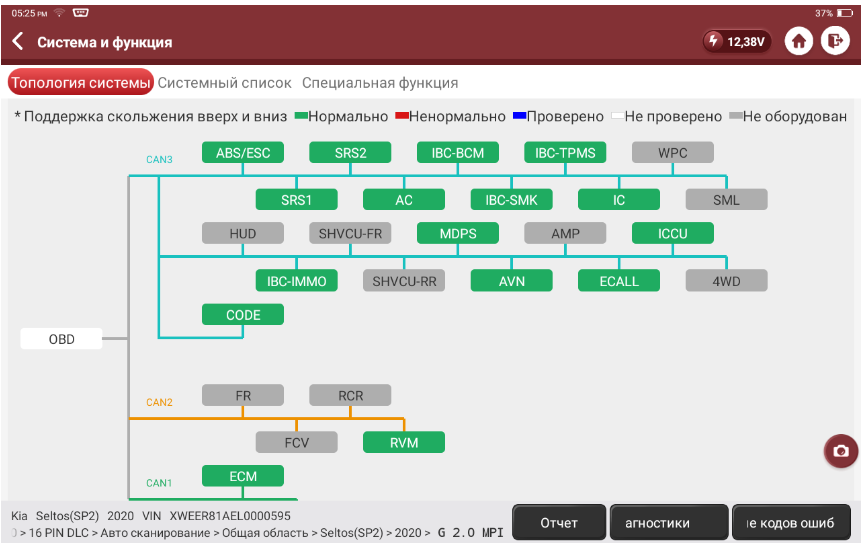Tap the IBC-TPMS module node

[565, 153]
